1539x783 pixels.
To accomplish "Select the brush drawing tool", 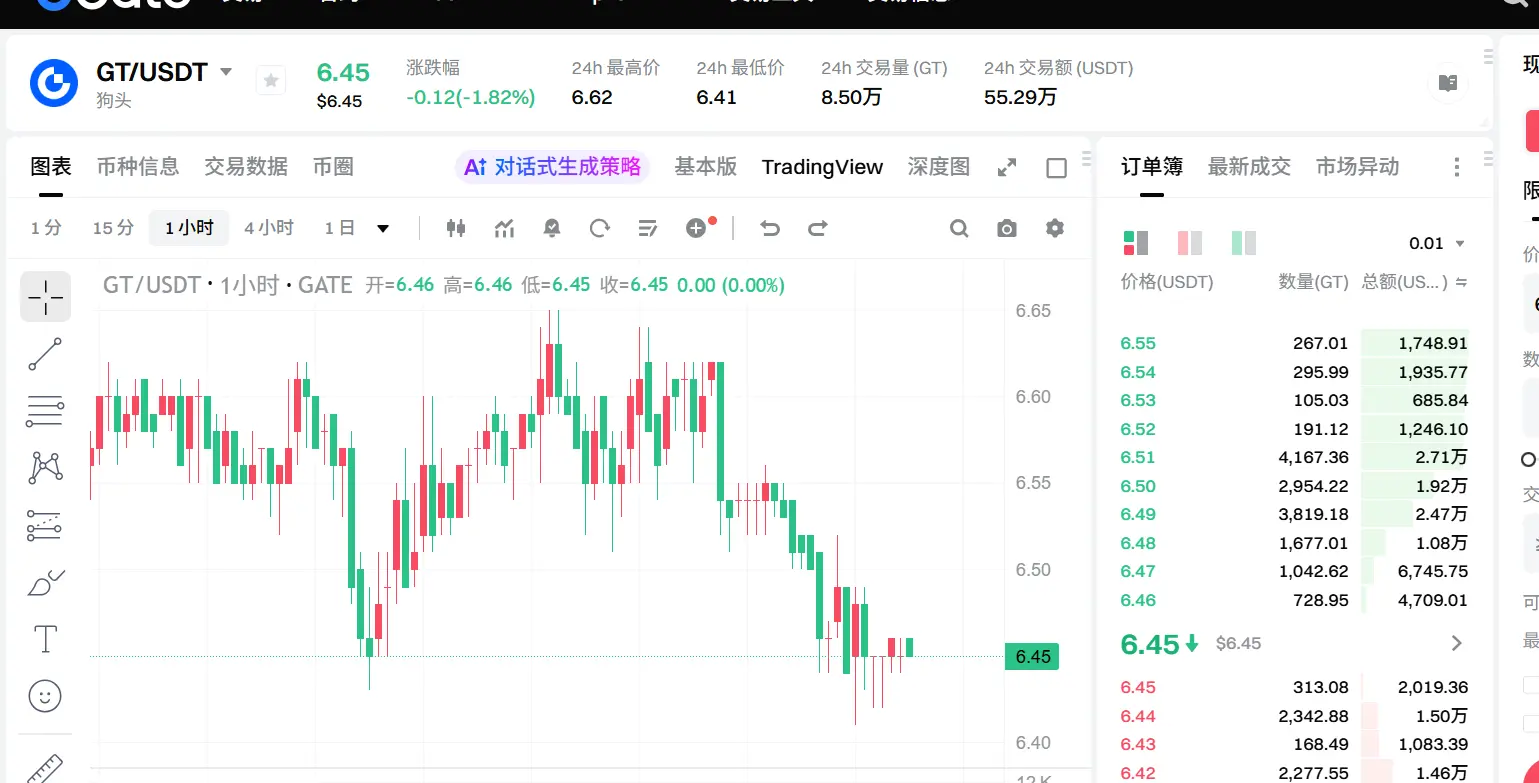I will [x=45, y=582].
